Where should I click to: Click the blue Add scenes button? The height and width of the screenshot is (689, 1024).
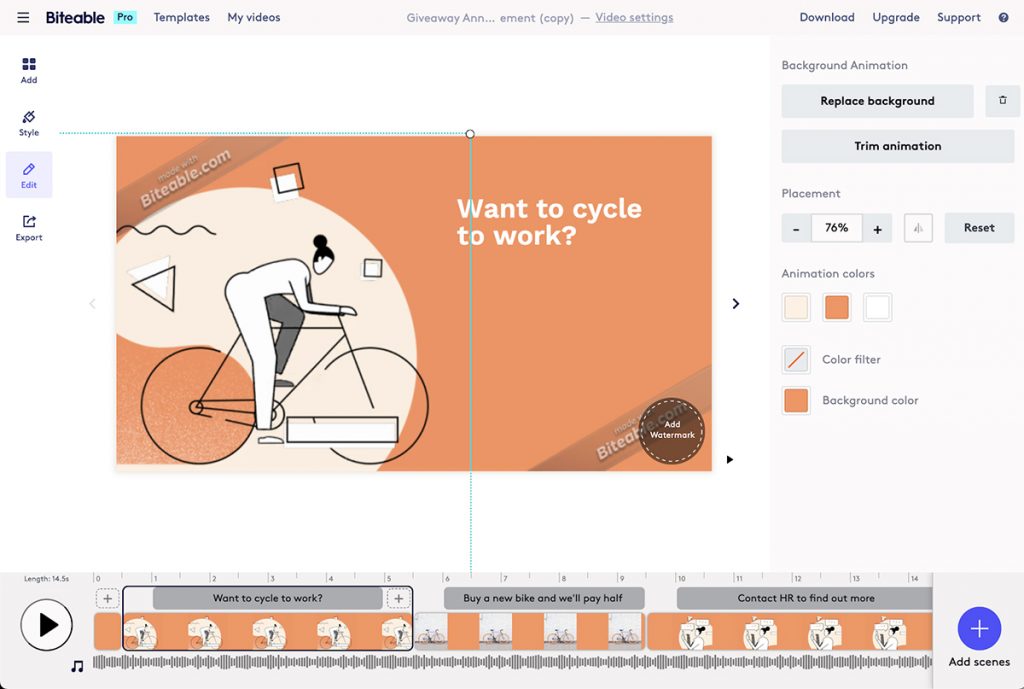(978, 630)
